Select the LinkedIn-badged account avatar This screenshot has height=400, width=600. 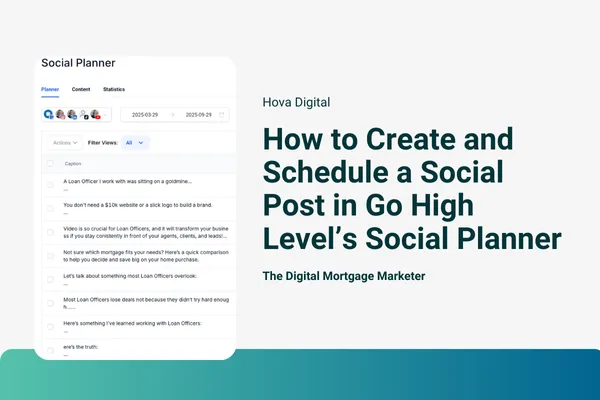(x=72, y=114)
